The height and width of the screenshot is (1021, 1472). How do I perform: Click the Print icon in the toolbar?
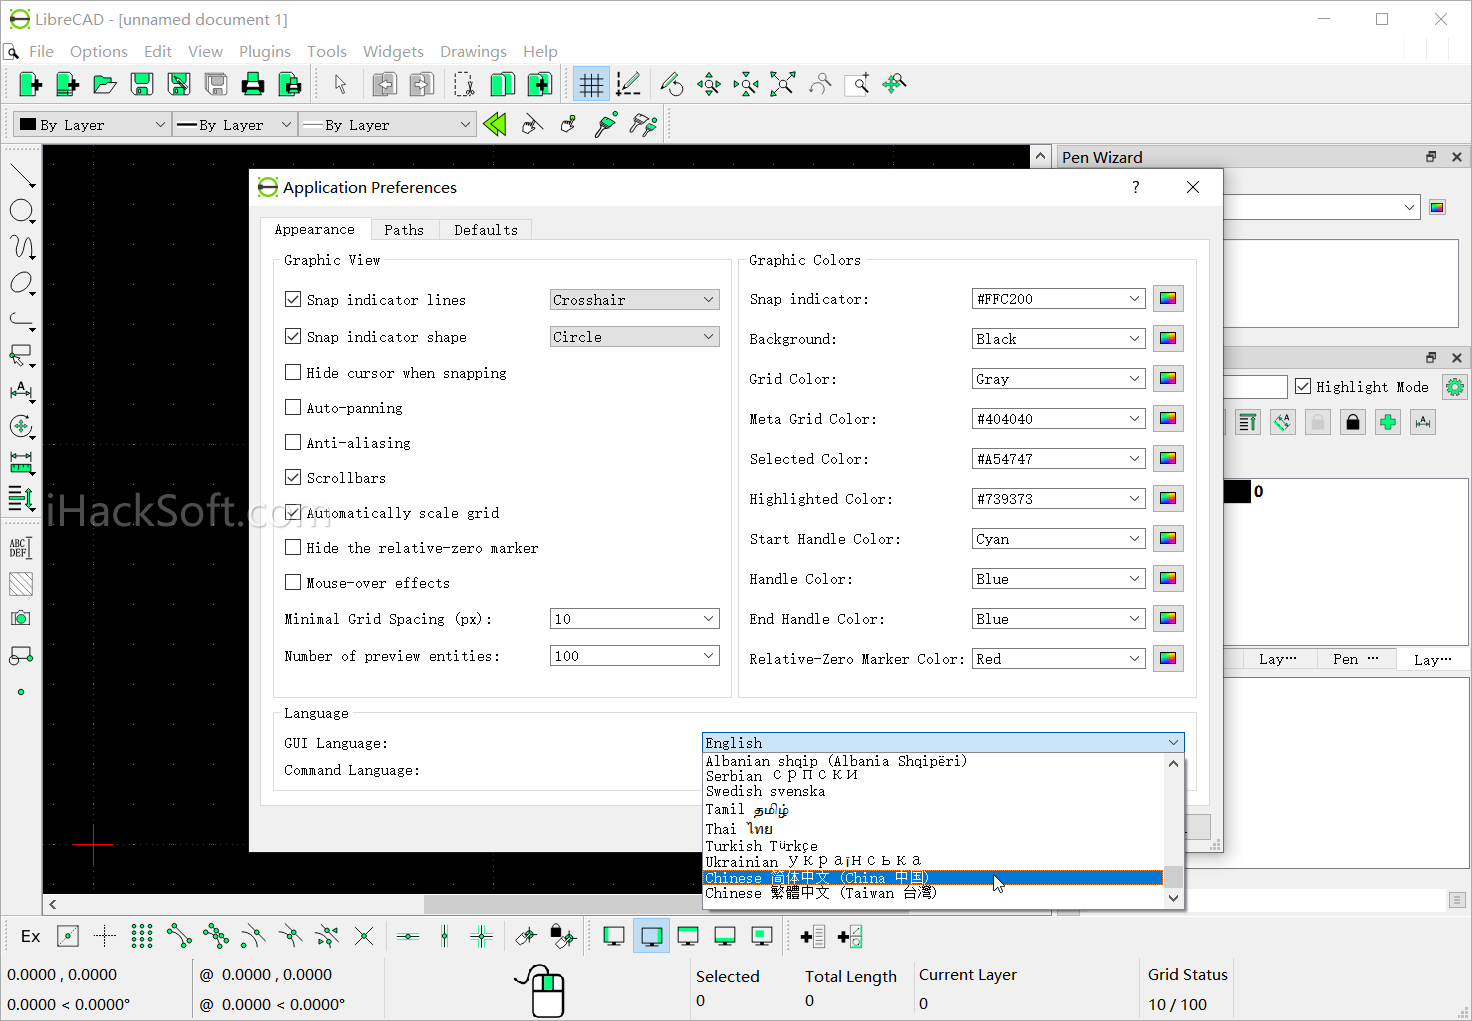coord(253,84)
